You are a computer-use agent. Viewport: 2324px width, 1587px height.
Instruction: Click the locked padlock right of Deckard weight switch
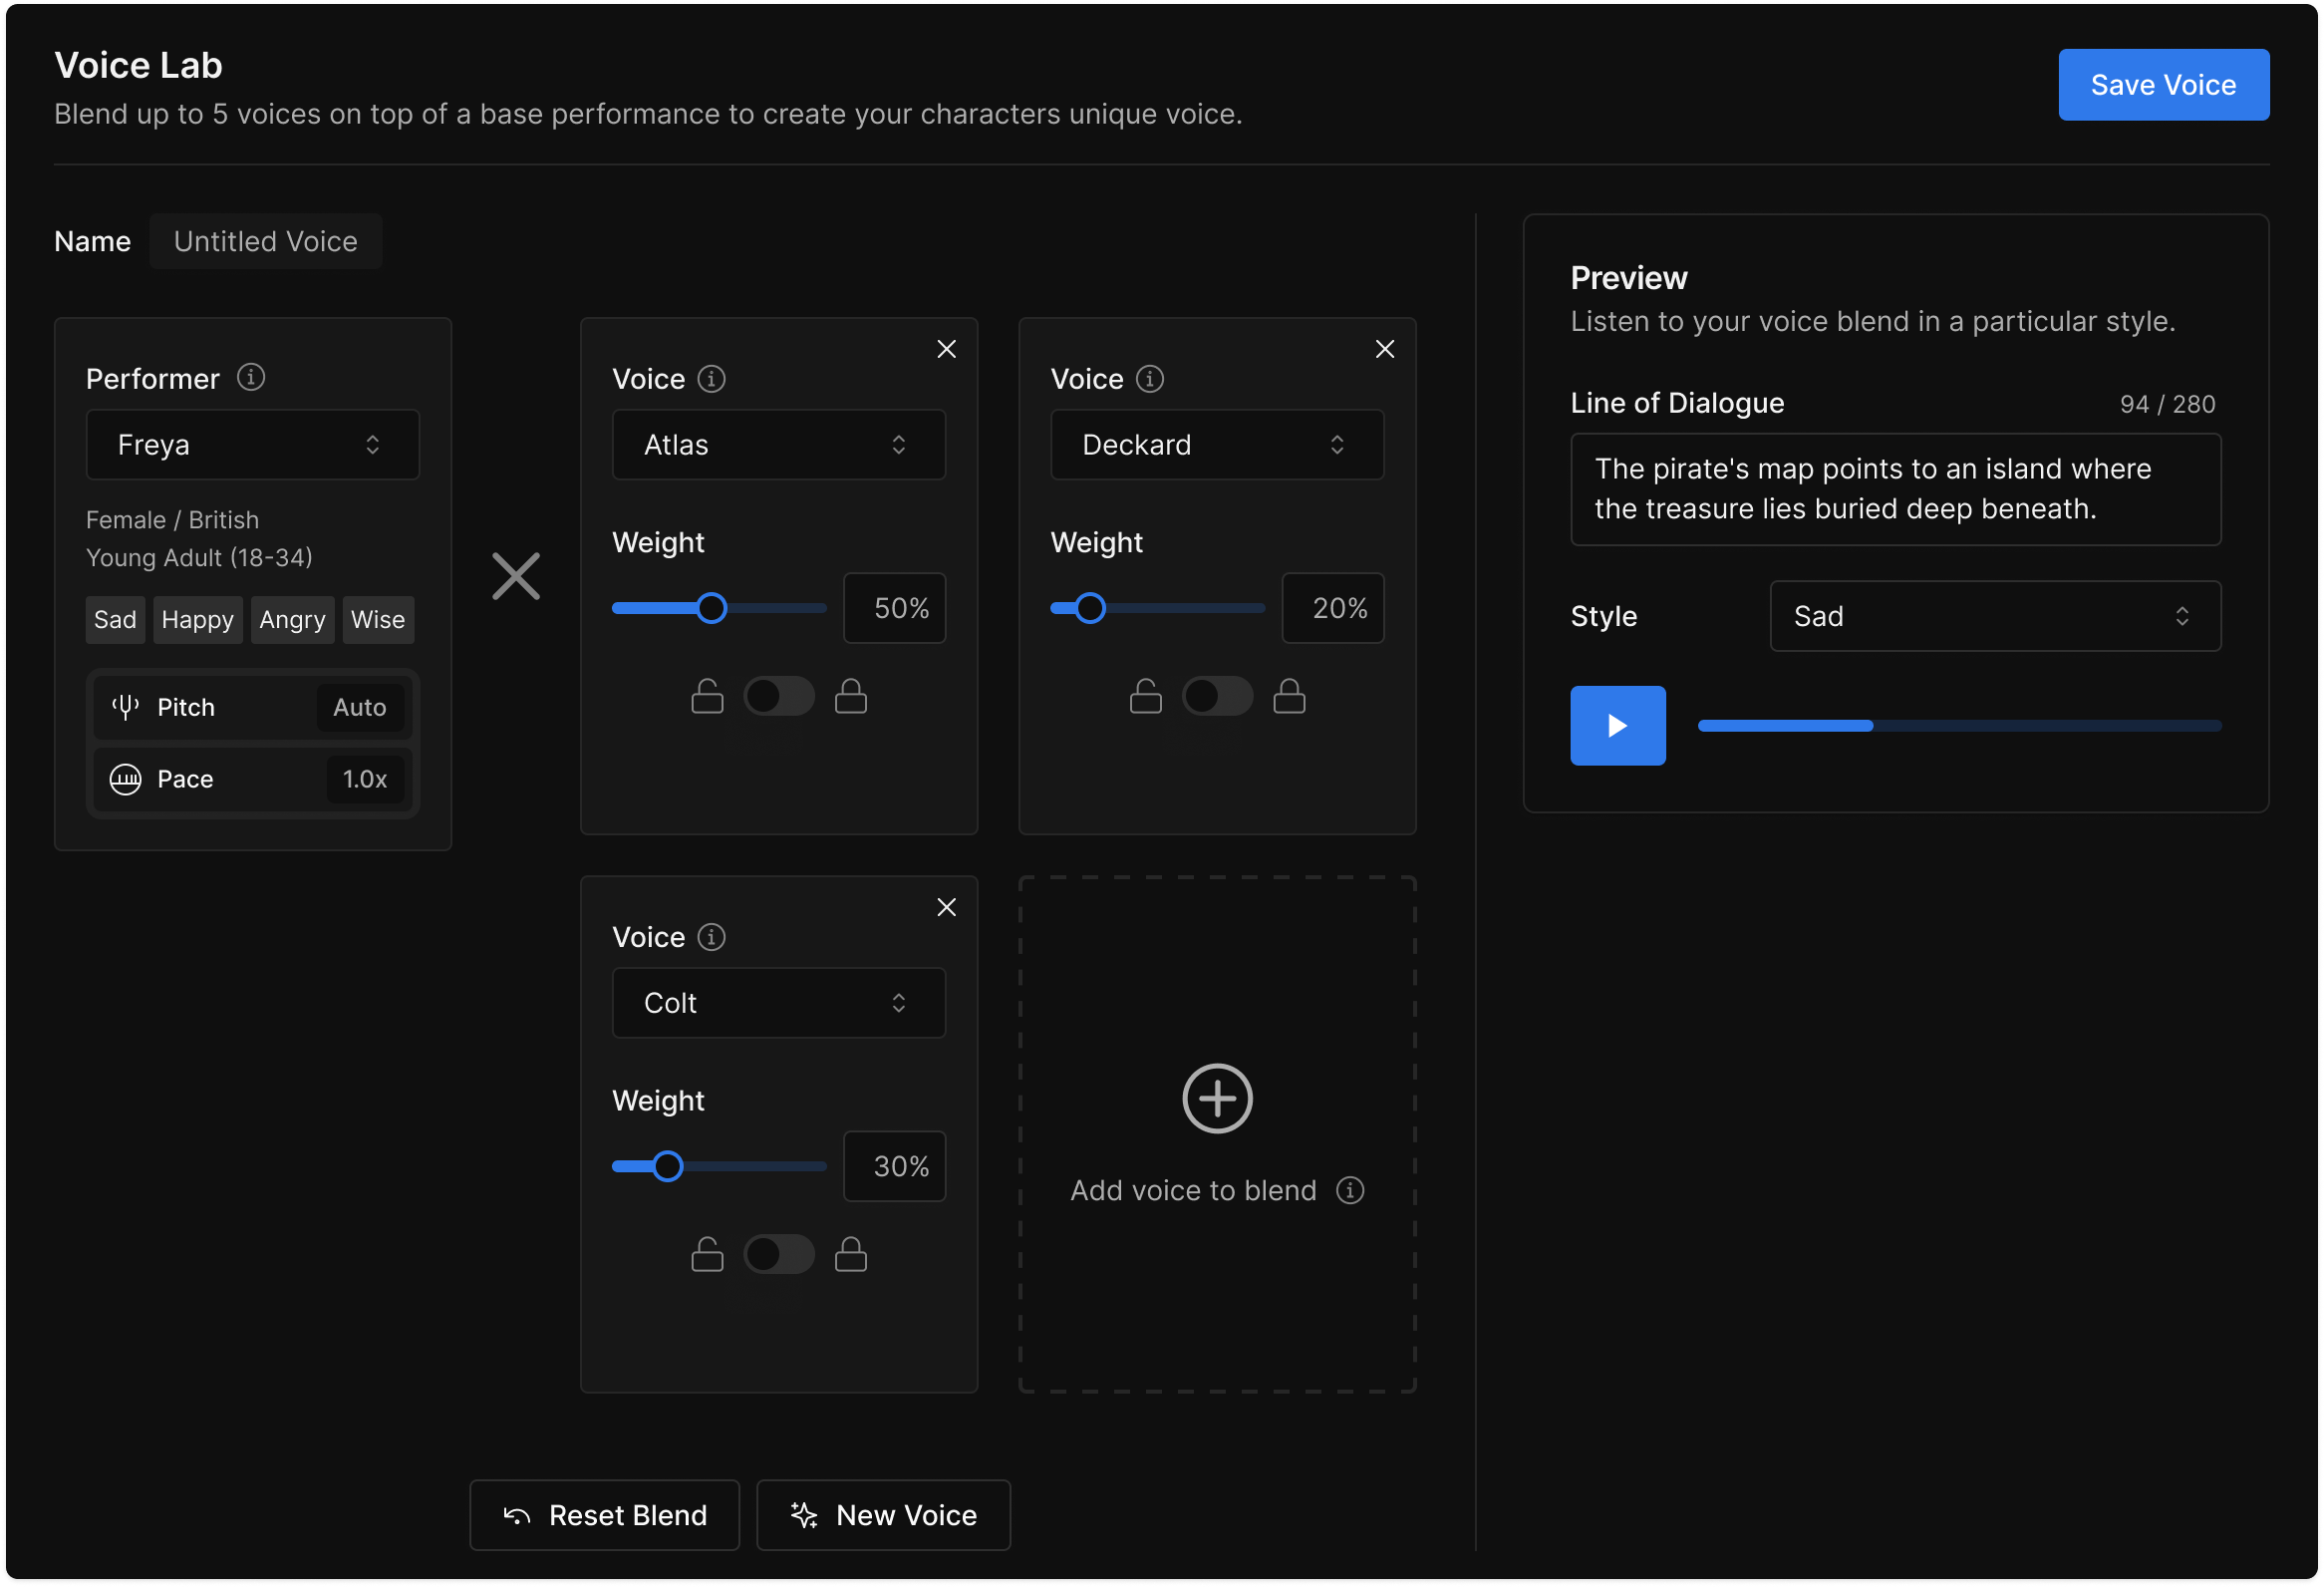pos(1290,696)
